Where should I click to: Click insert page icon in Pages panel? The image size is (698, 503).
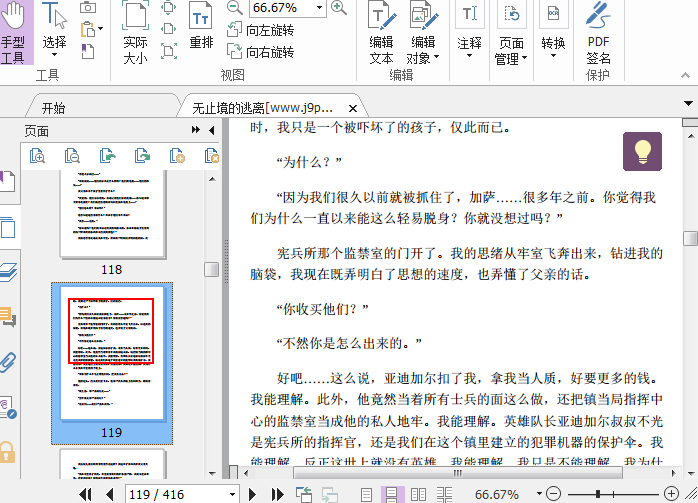[177, 156]
